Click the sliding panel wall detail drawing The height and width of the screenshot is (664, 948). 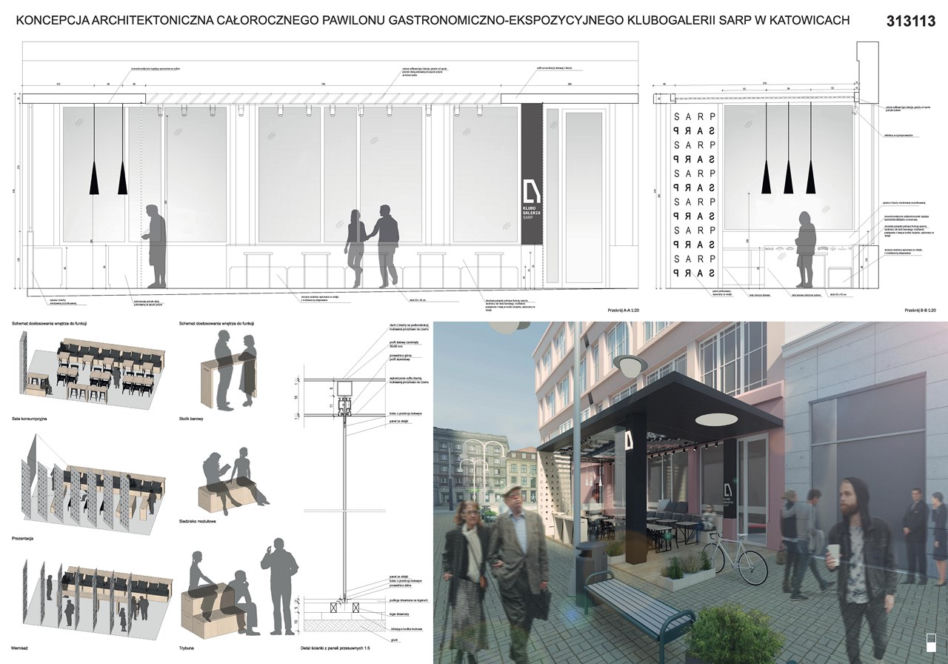tap(362, 484)
